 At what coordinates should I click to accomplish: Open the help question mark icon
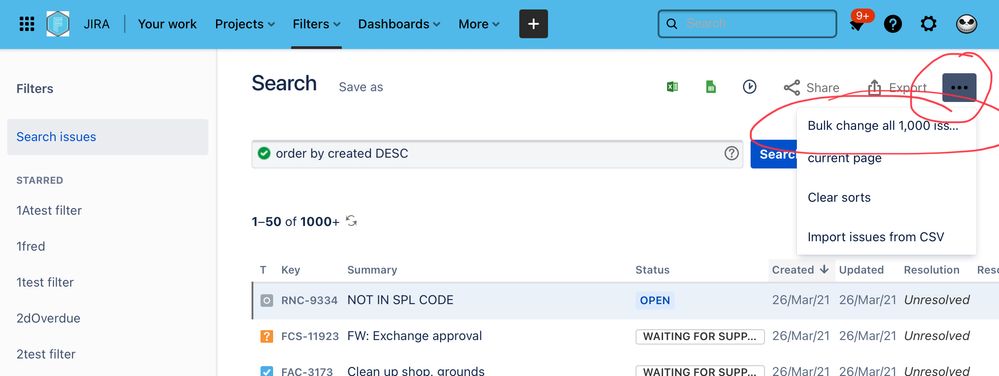pyautogui.click(x=893, y=24)
